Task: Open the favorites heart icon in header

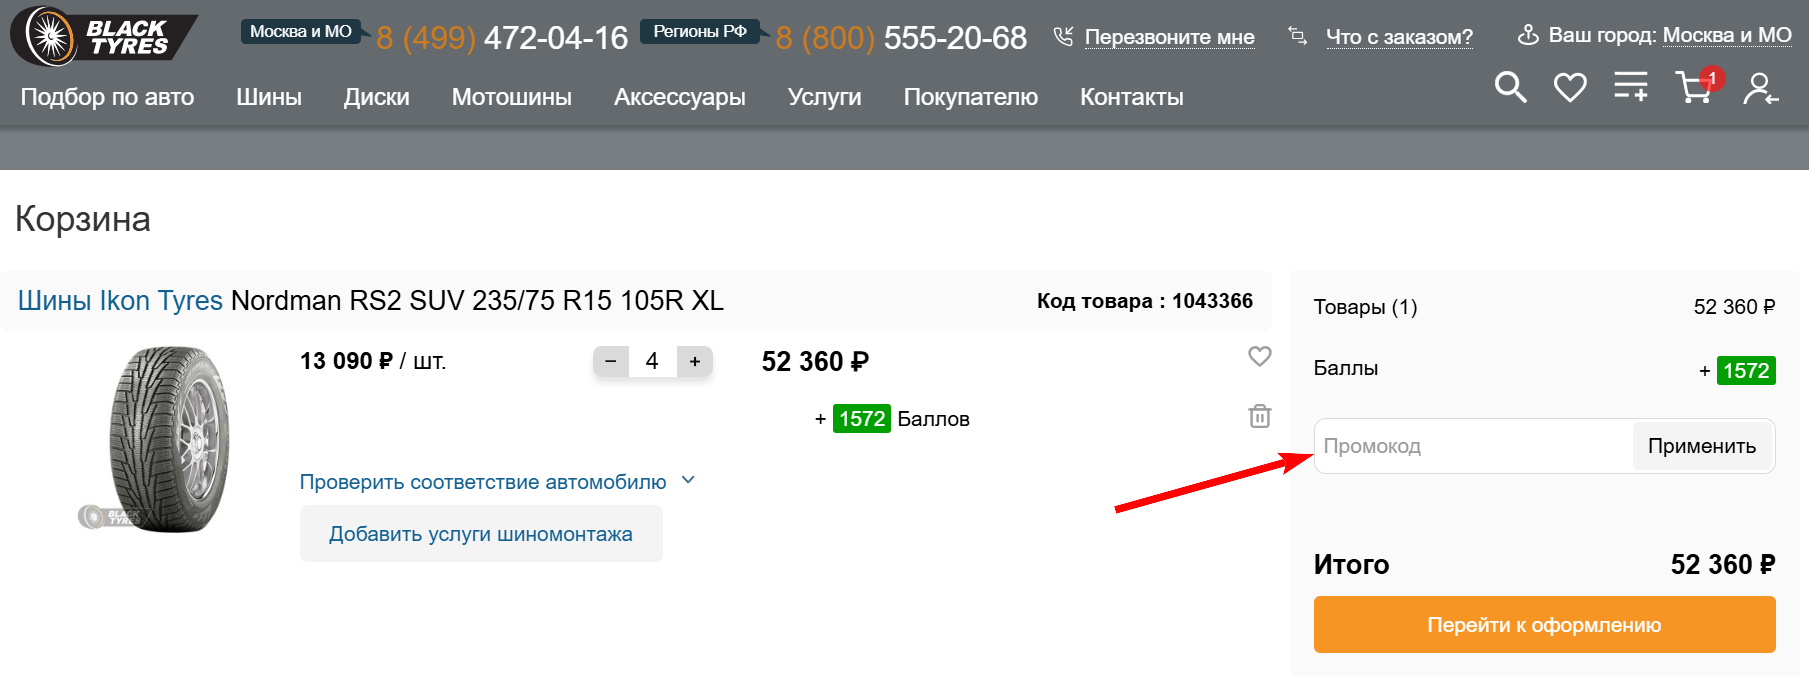Action: pyautogui.click(x=1570, y=88)
